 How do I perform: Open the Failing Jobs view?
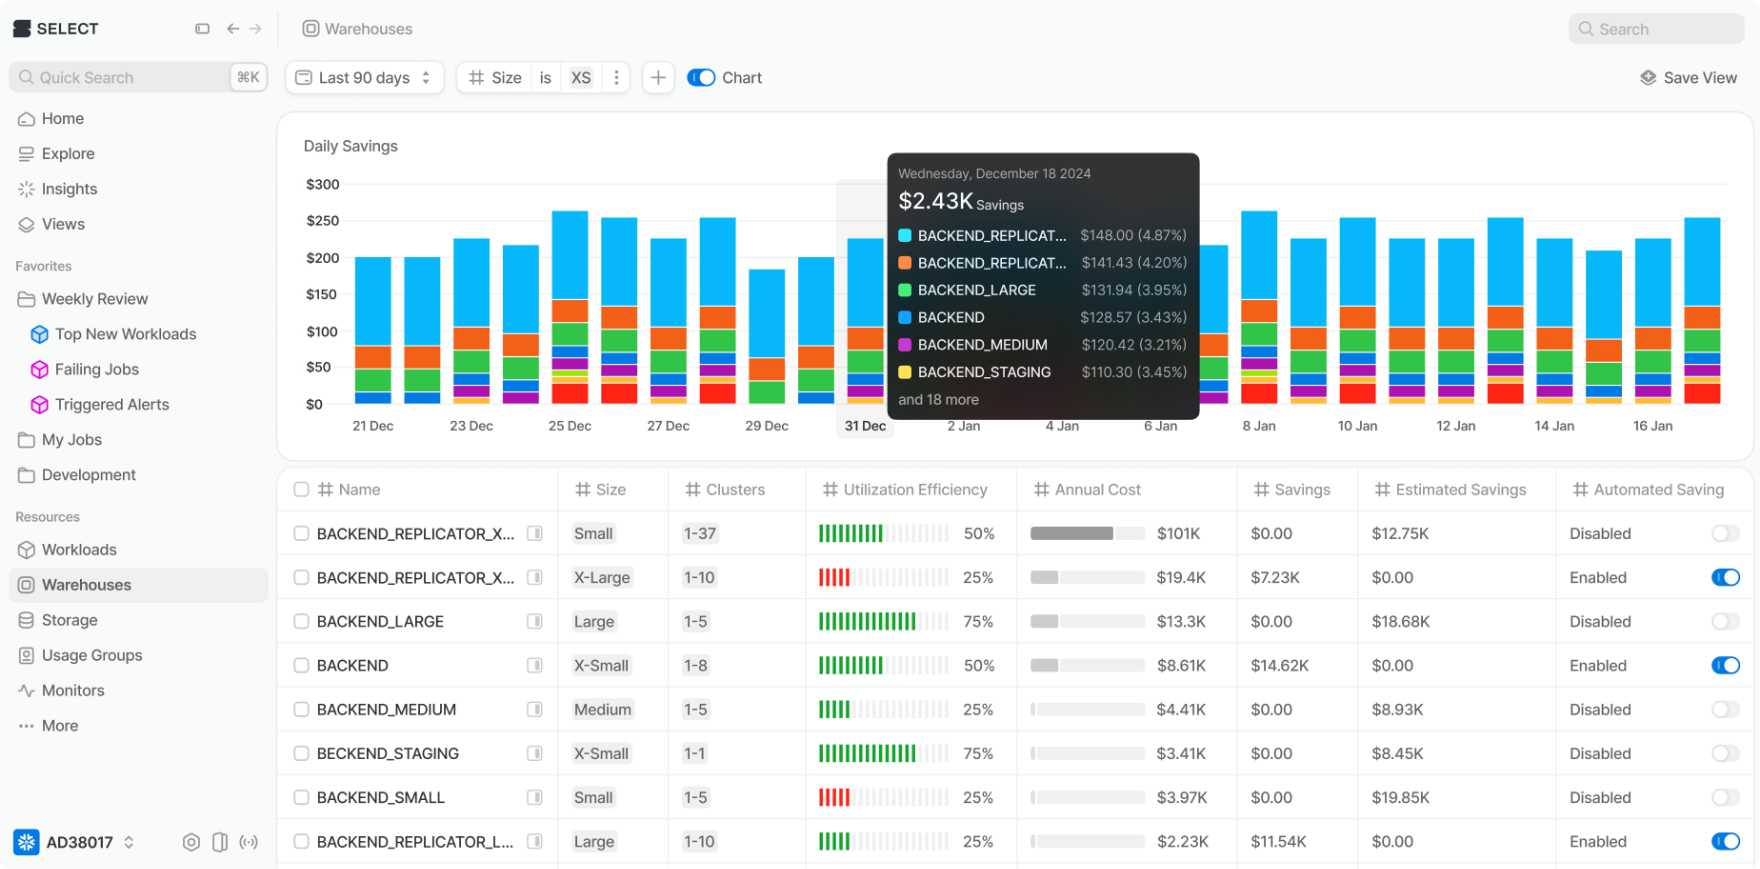pyautogui.click(x=96, y=369)
